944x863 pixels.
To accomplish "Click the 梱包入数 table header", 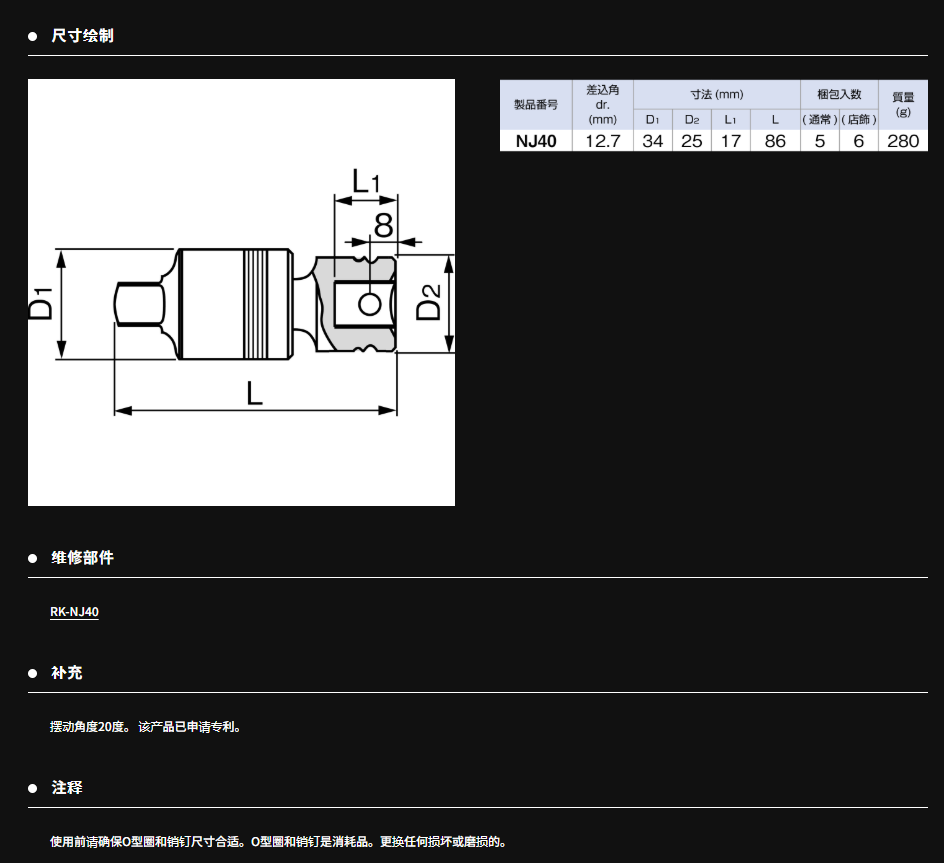I will 839,94.
